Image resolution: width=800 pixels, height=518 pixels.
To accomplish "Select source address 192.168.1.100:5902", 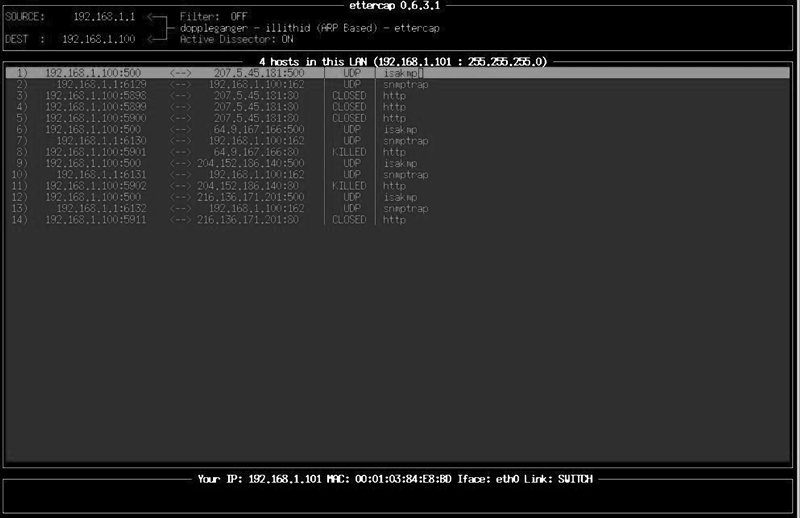I will pyautogui.click(x=96, y=186).
